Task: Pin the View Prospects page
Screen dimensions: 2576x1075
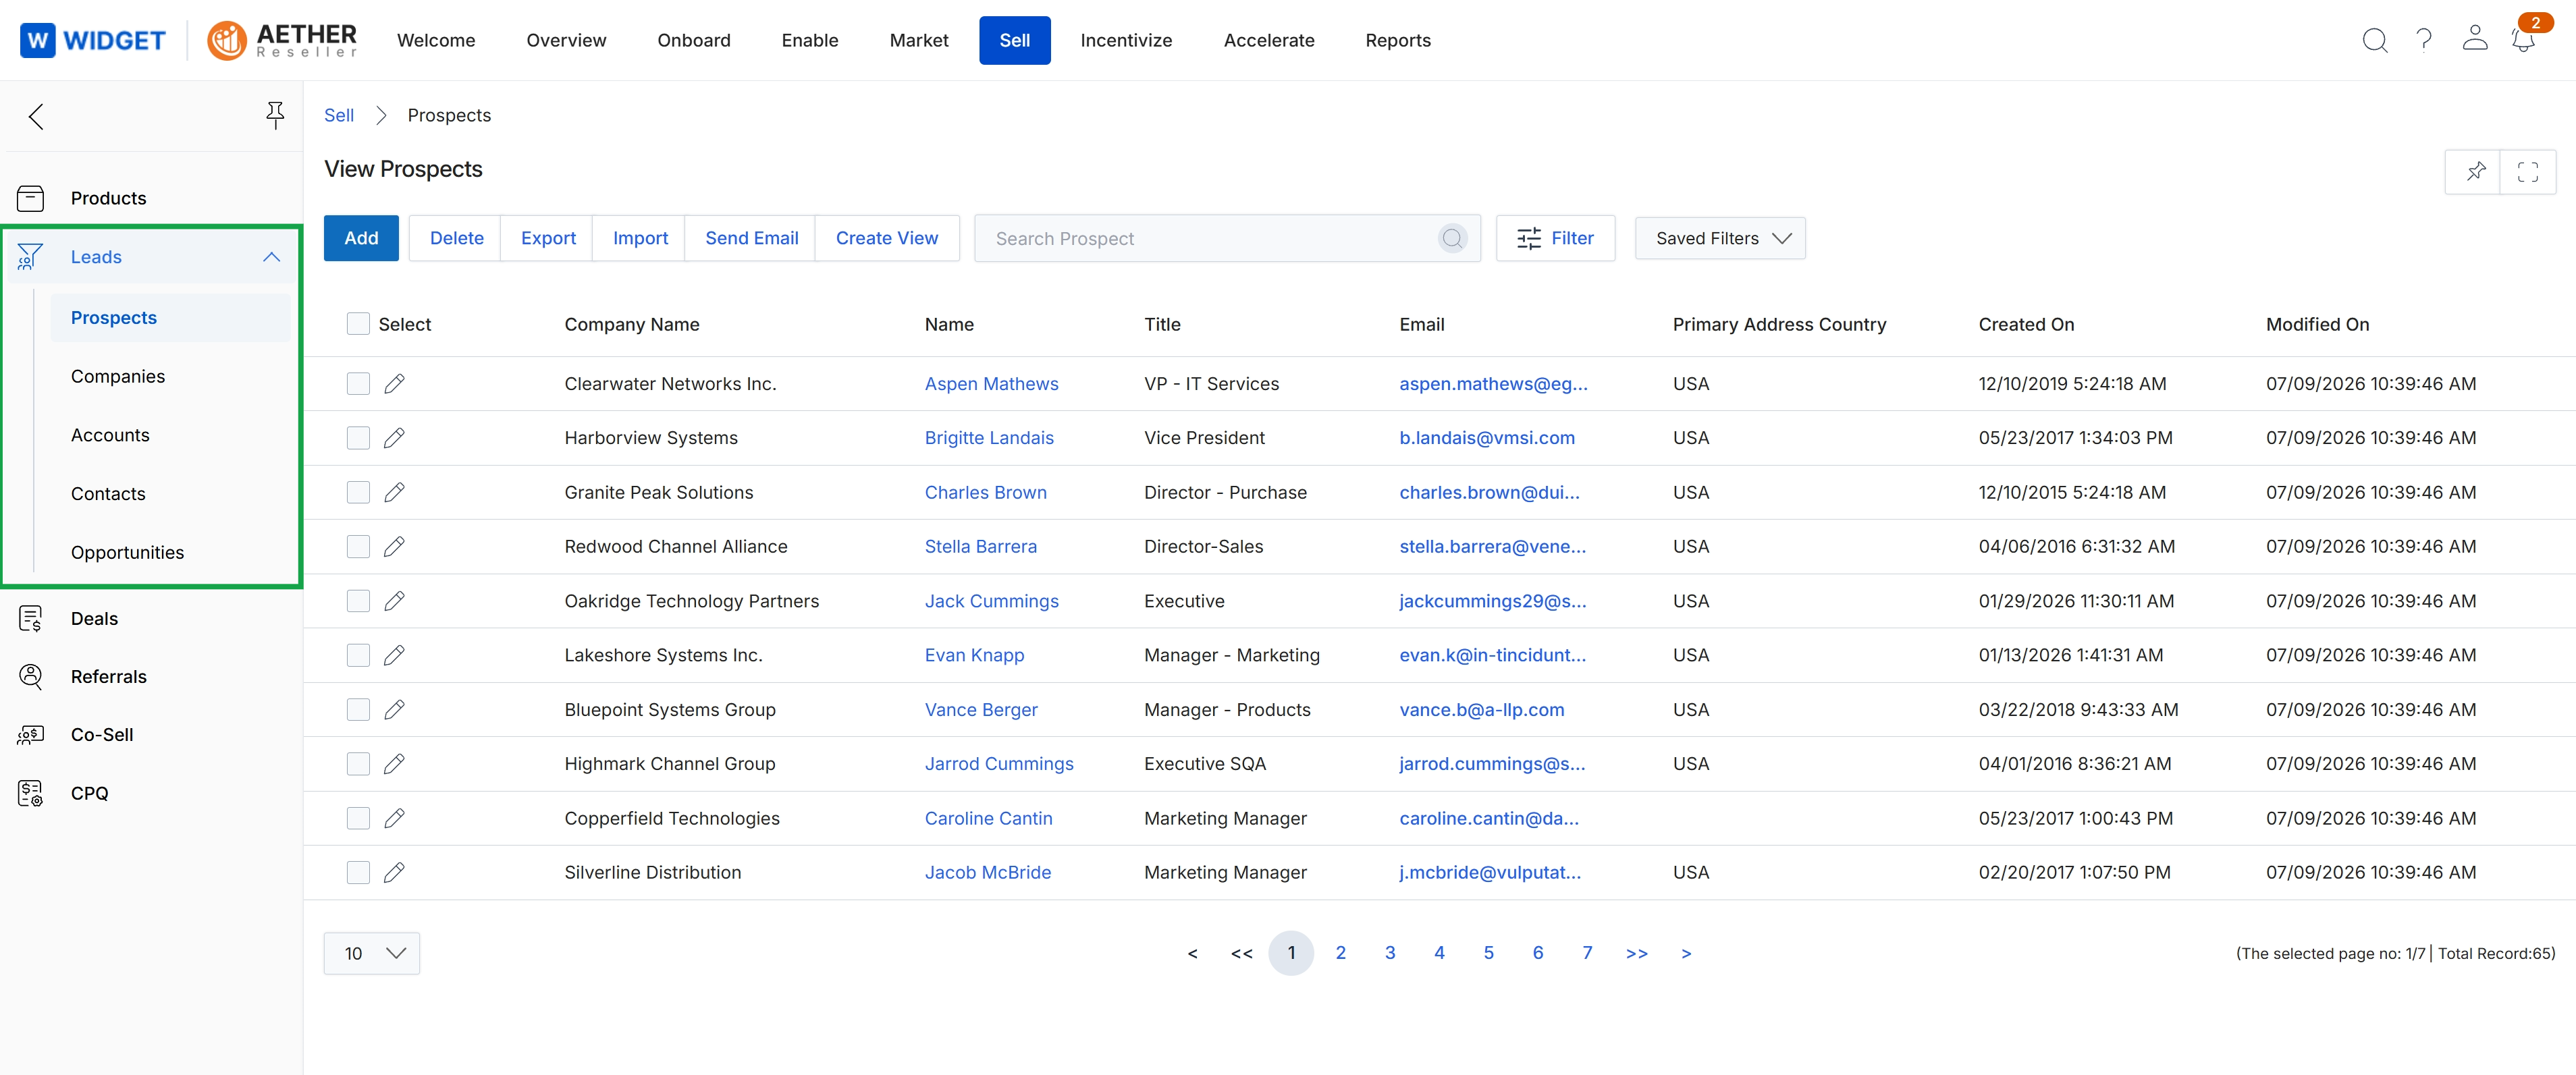Action: 2474,172
